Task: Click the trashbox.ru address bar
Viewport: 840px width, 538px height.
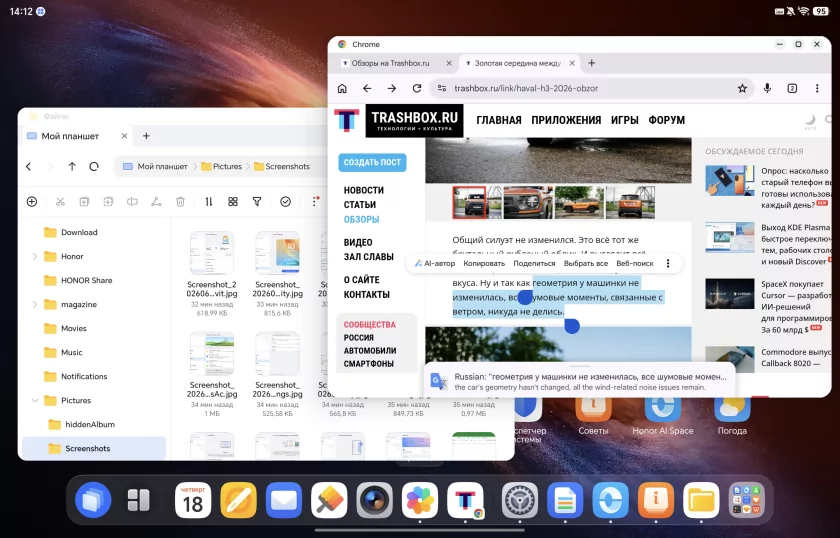Action: point(591,88)
